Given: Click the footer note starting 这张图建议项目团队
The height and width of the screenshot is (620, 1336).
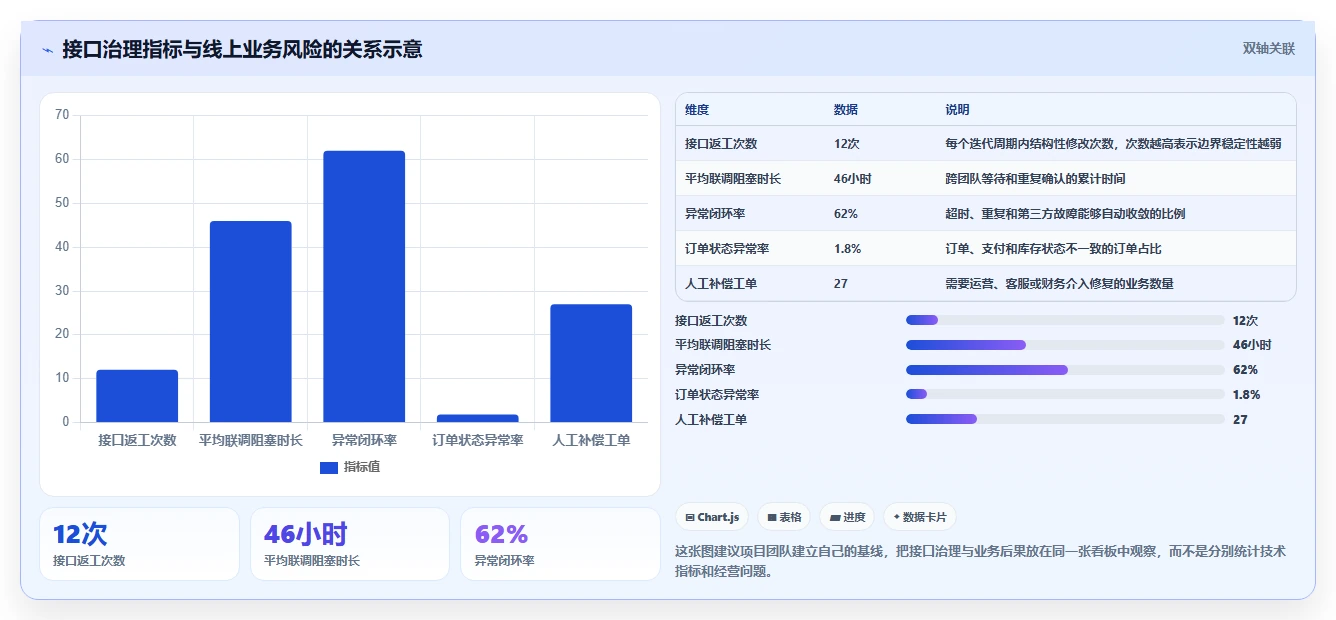Looking at the screenshot, I should (x=981, y=561).
